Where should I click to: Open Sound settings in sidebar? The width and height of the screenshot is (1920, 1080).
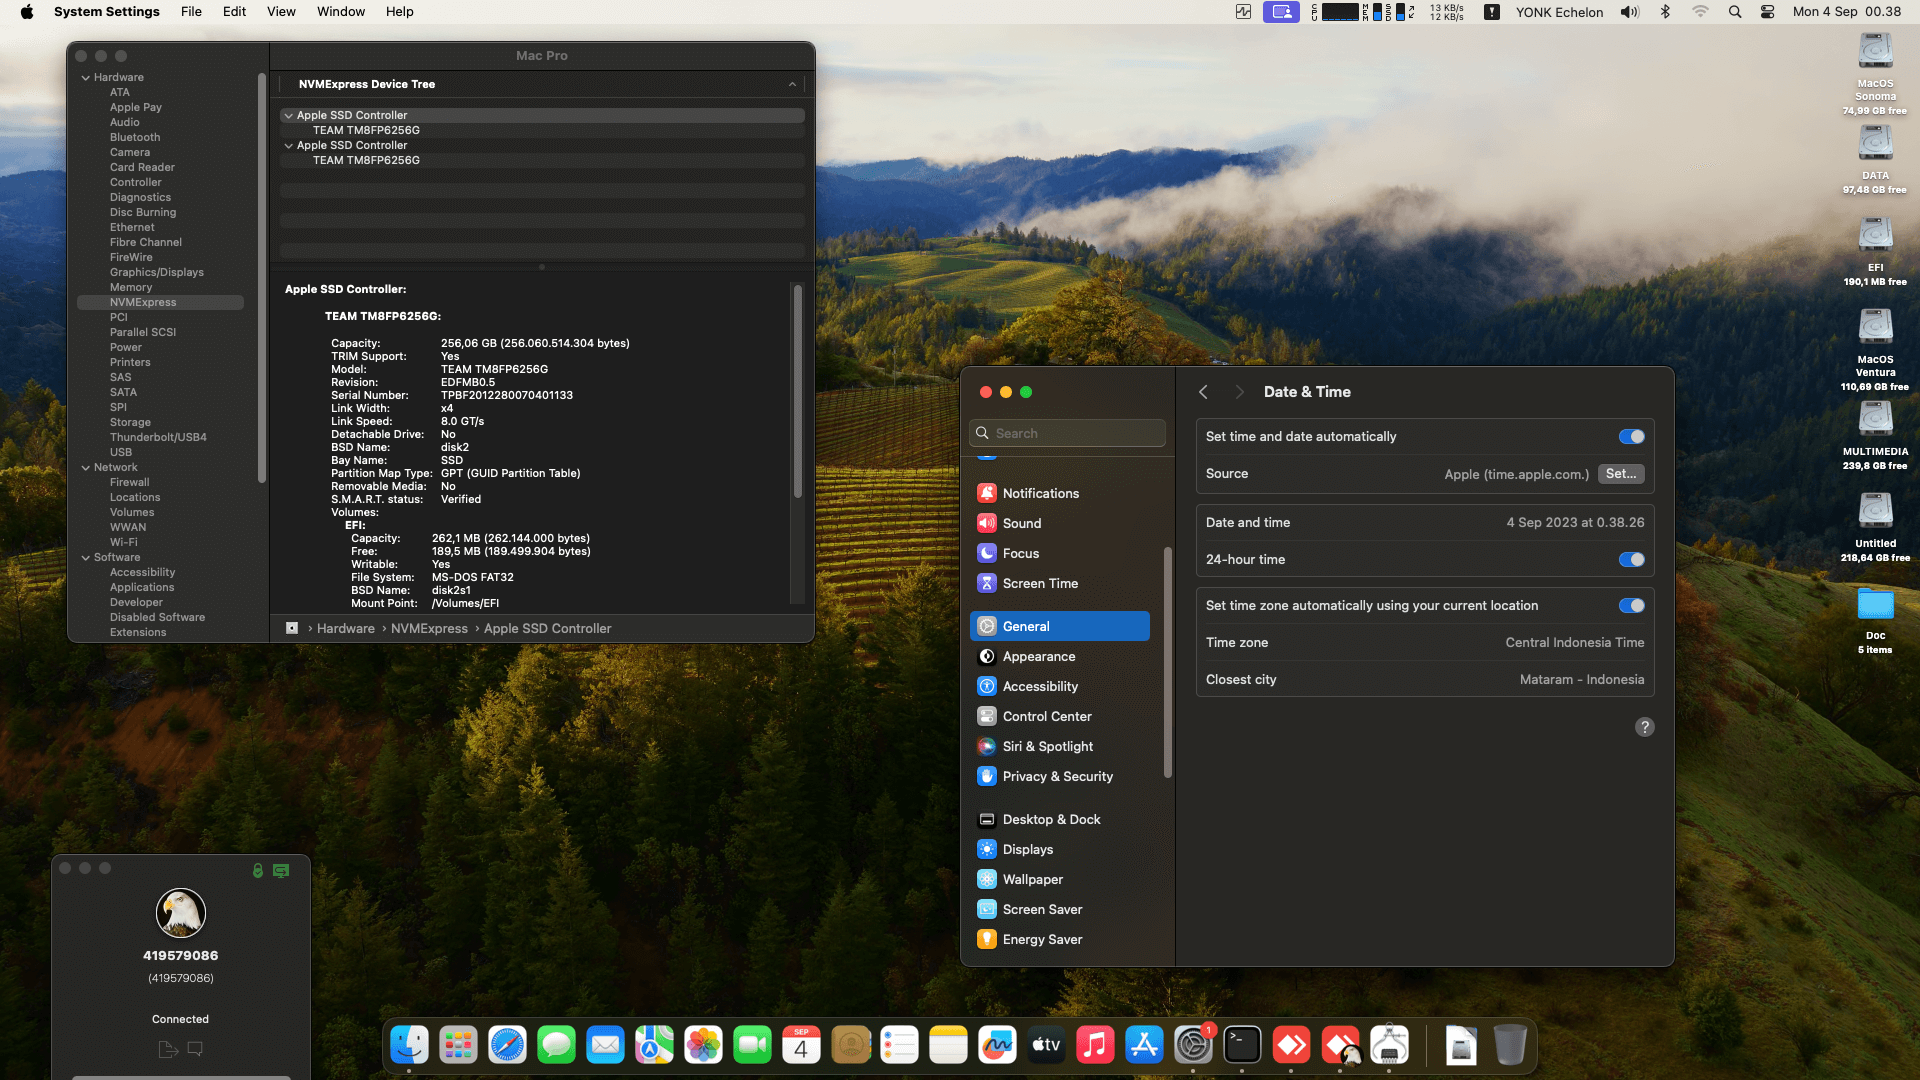pyautogui.click(x=1021, y=523)
